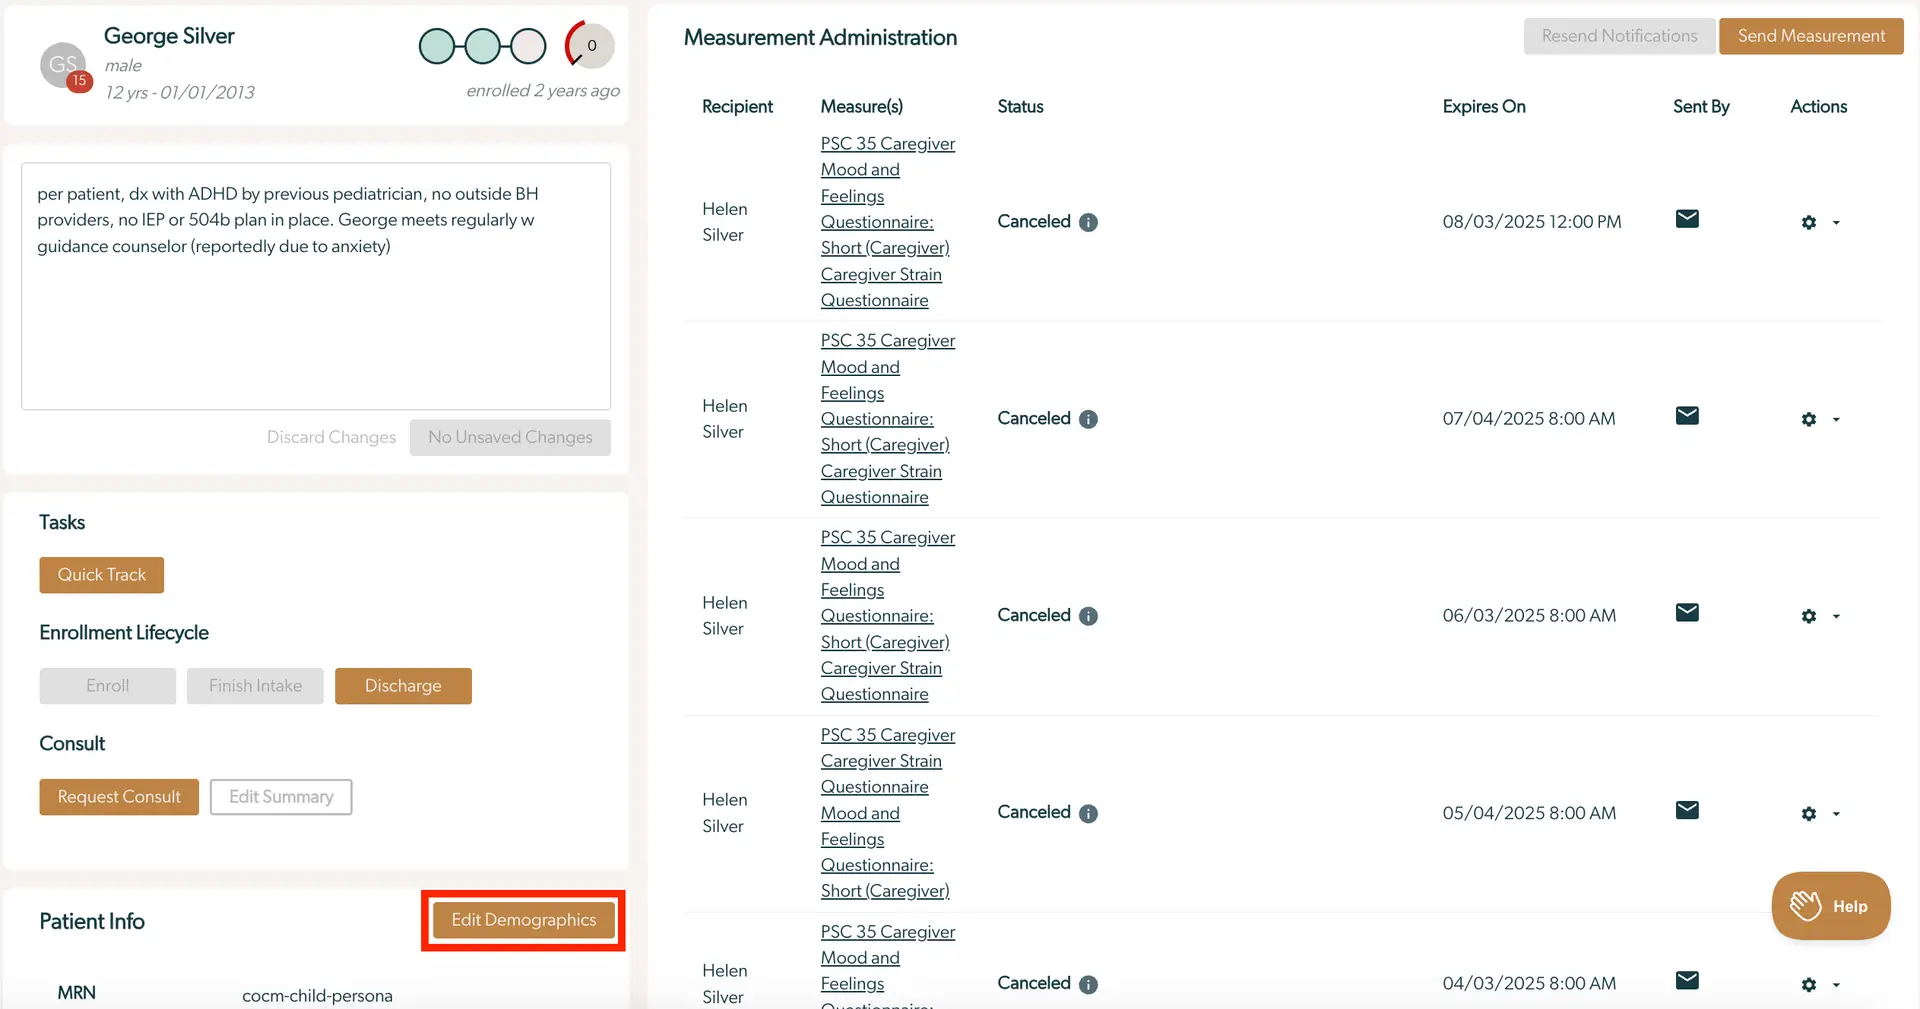Click the red score gauge showing 0
Screen dimensions: 1920x1009
point(588,45)
